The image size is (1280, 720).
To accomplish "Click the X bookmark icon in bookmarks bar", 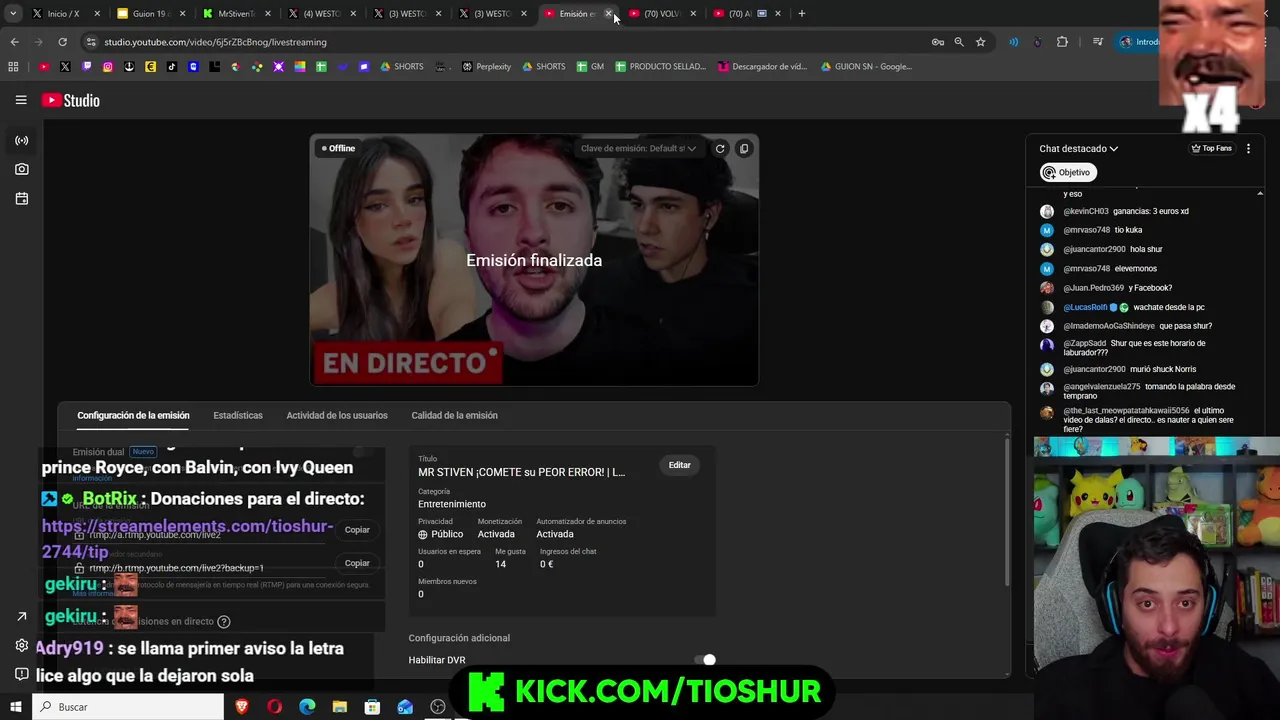I will (65, 67).
